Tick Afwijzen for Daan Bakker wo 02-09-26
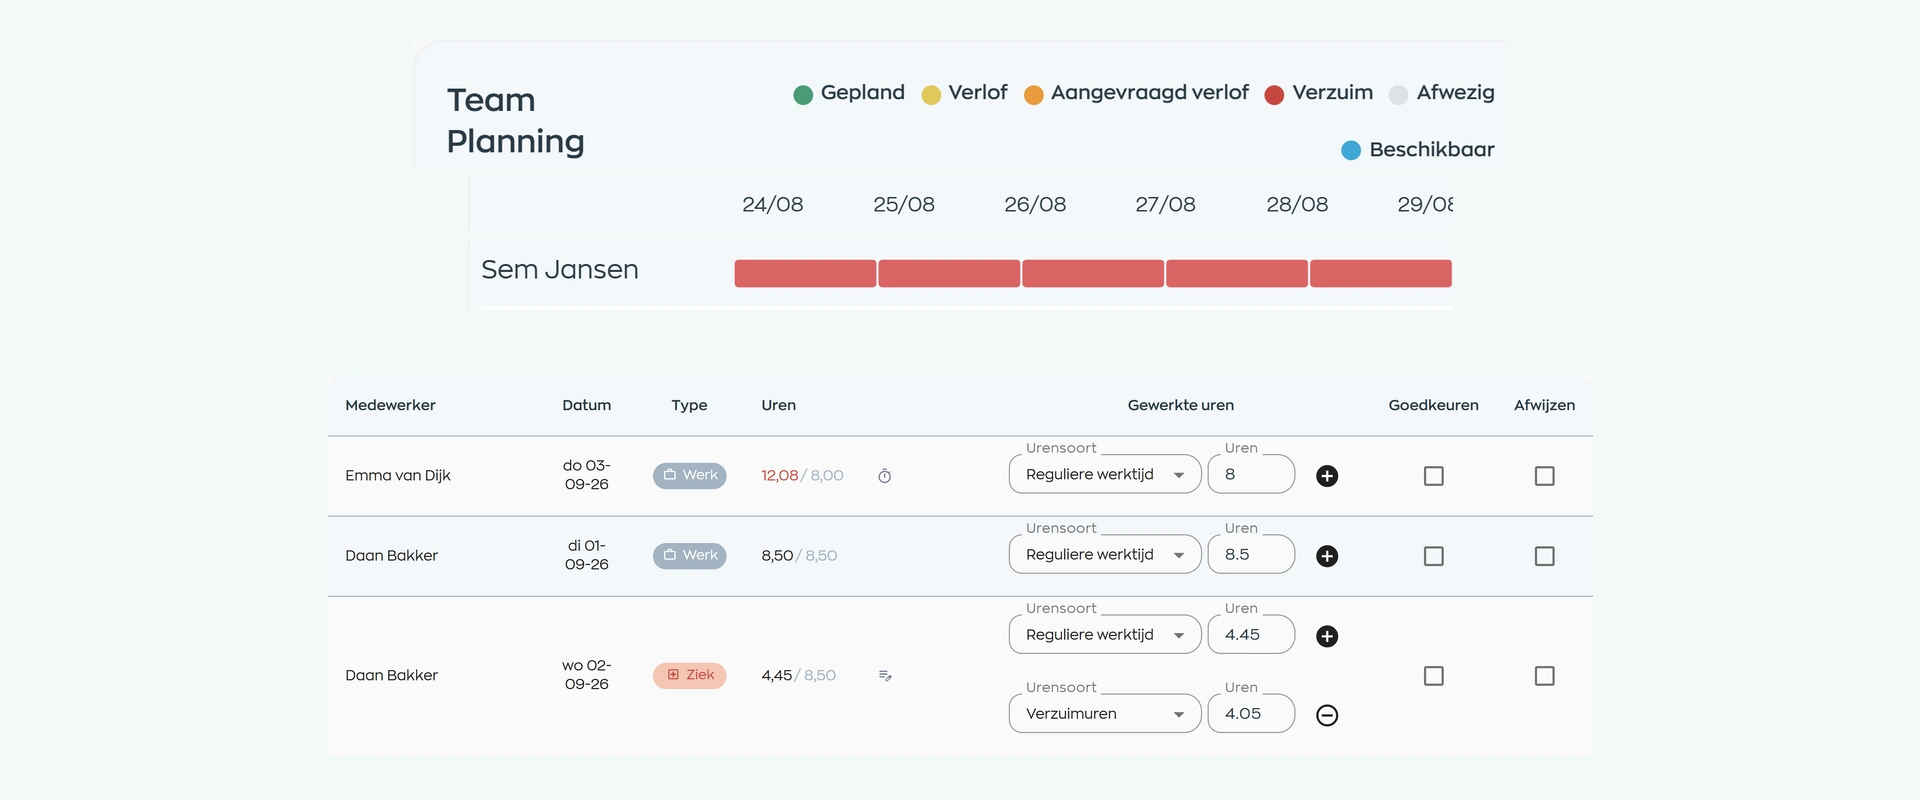This screenshot has height=800, width=1920. click(x=1545, y=676)
